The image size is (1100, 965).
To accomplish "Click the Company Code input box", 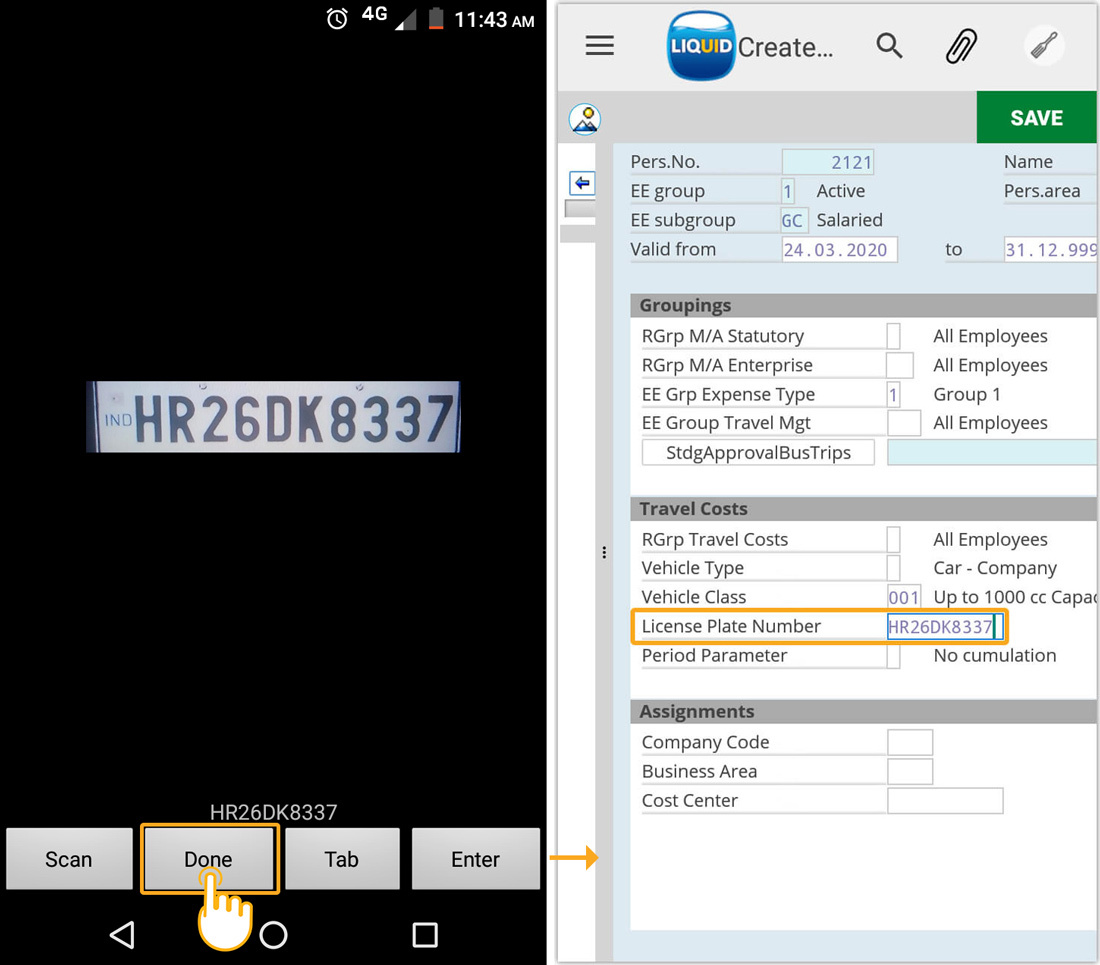I will [x=909, y=742].
